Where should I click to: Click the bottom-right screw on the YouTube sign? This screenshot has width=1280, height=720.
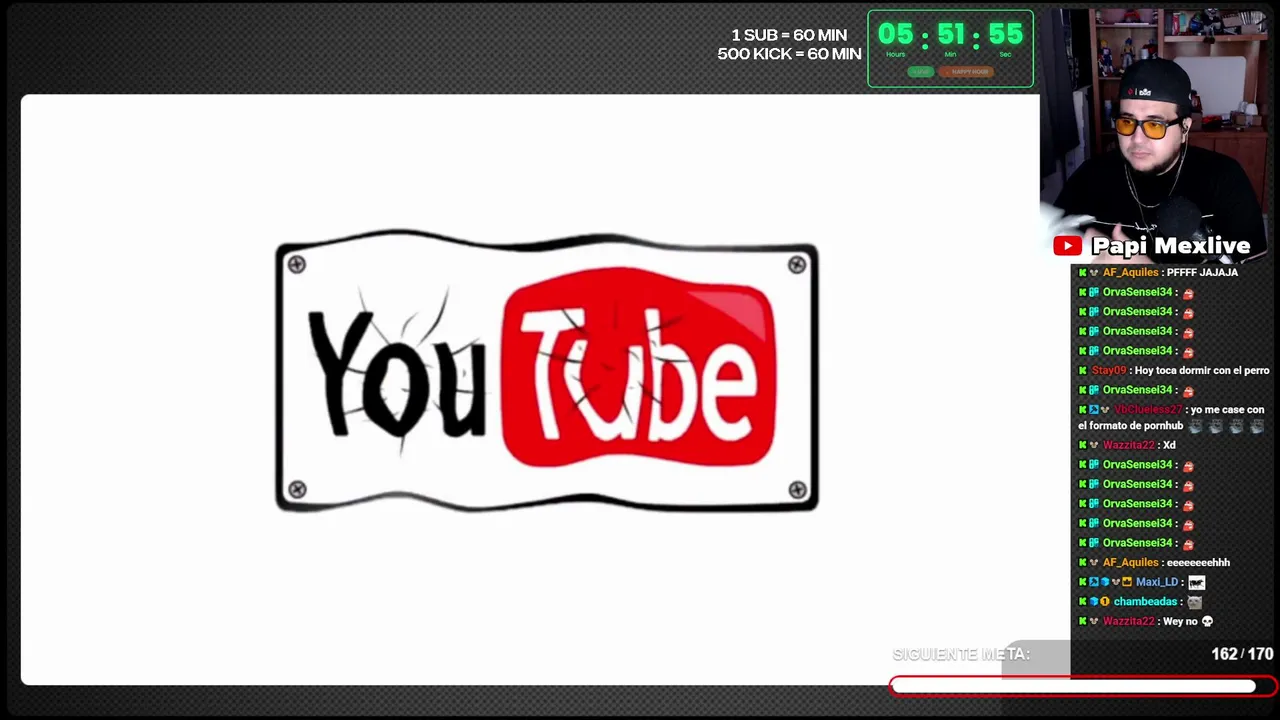tap(797, 490)
